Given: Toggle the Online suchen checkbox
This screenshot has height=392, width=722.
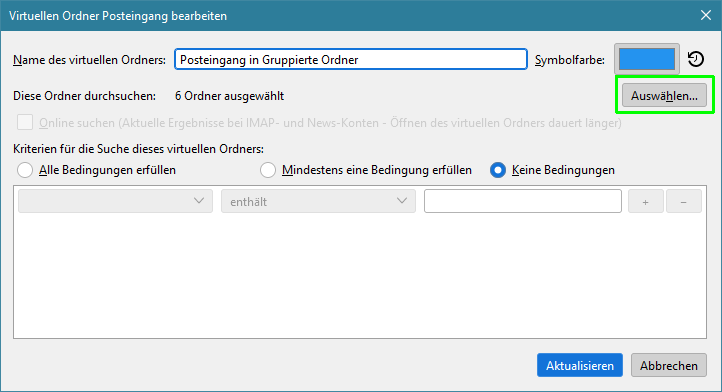Looking at the screenshot, I should pos(25,123).
